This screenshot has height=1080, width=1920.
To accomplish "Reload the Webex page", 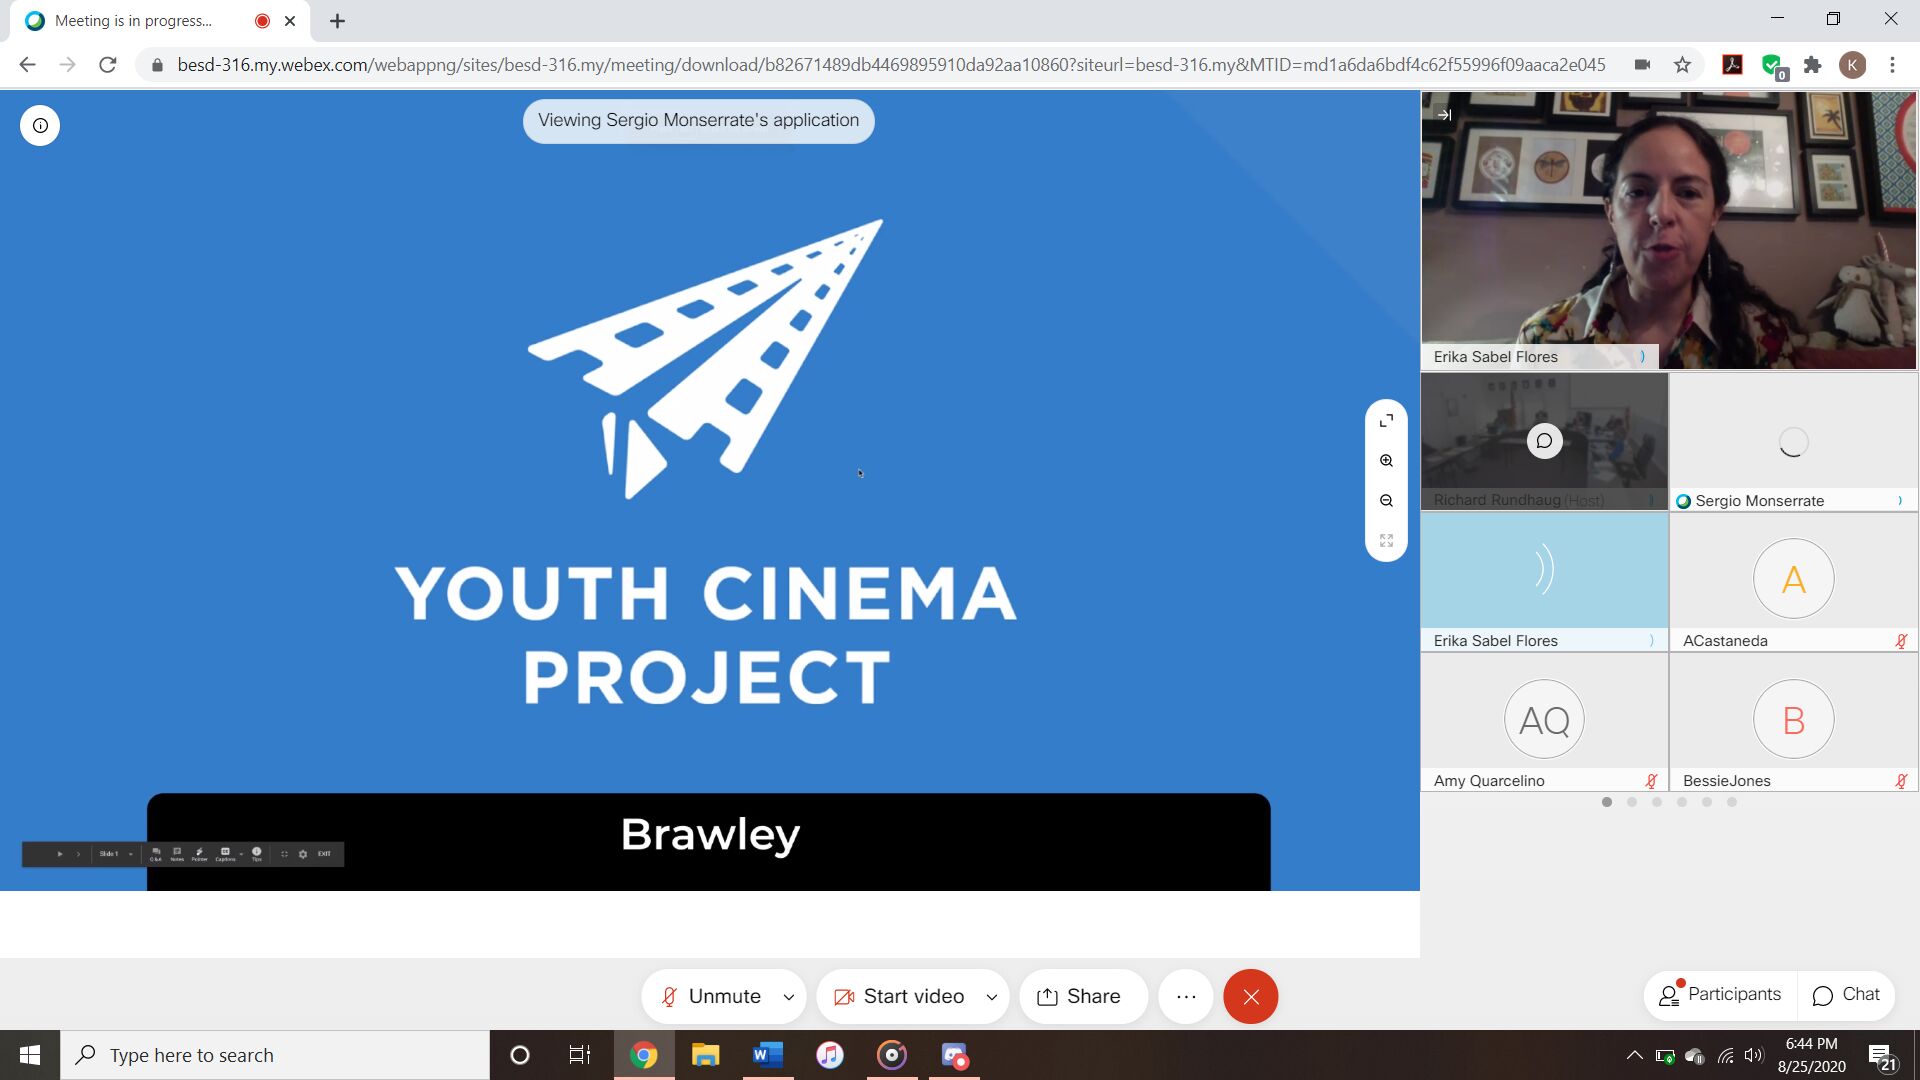I will point(107,65).
